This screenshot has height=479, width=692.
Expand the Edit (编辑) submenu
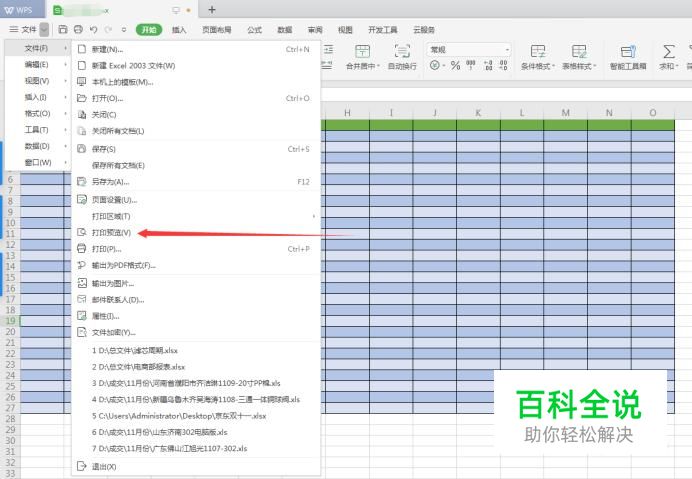pyautogui.click(x=37, y=65)
